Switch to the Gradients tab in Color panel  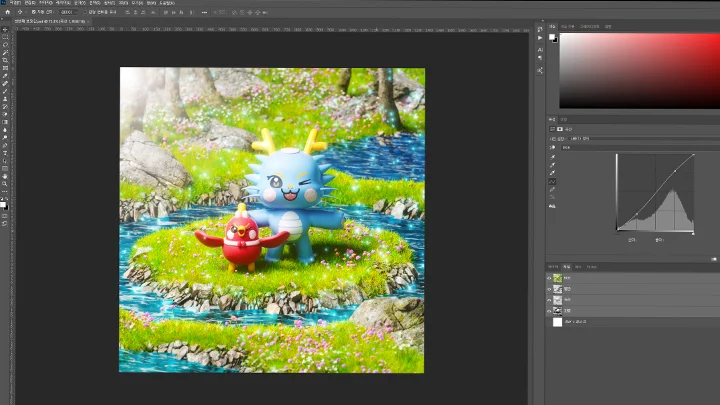[x=590, y=27]
